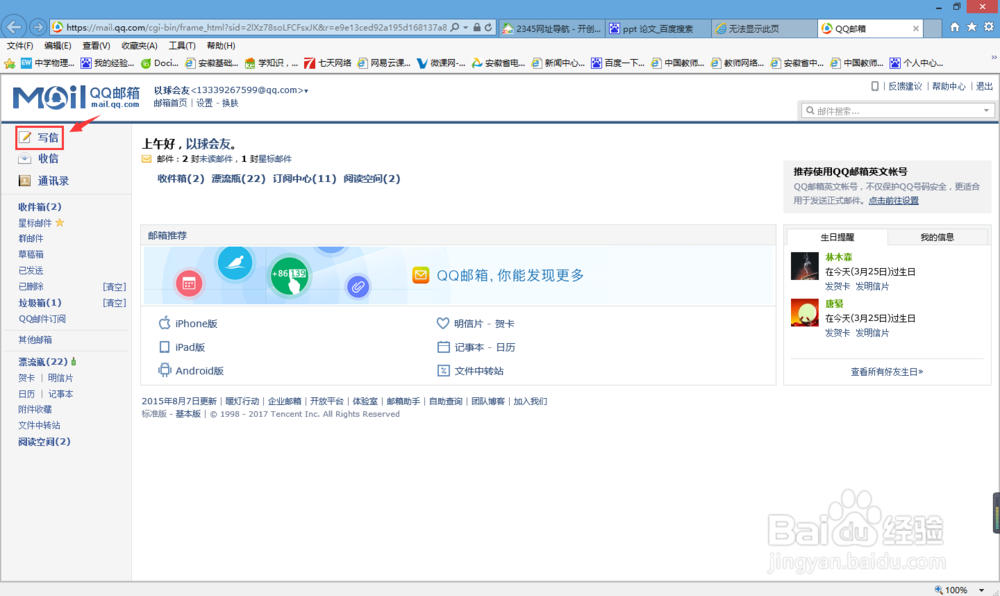1000x596 pixels.
Task: Open the 收藏夹(A) menu
Action: pos(139,46)
